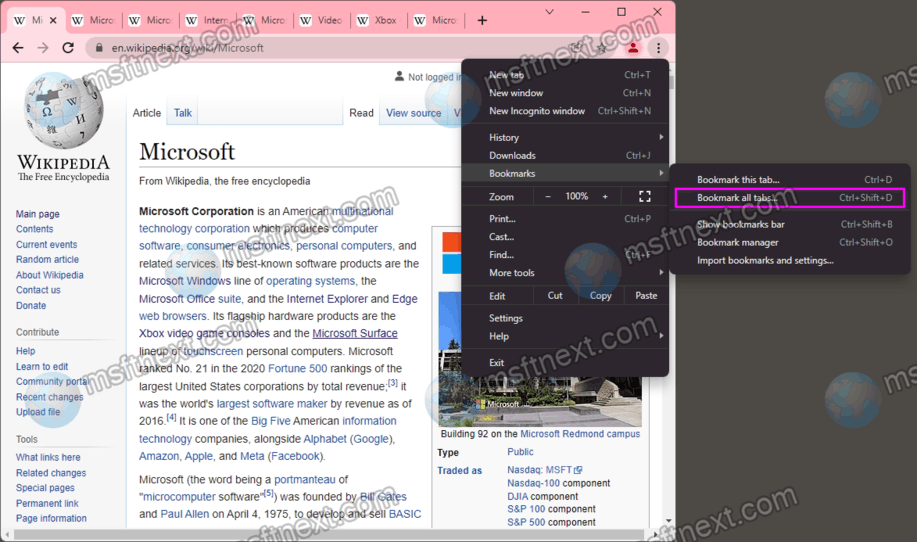
Task: Reload the page with the refresh icon
Action: coord(68,48)
